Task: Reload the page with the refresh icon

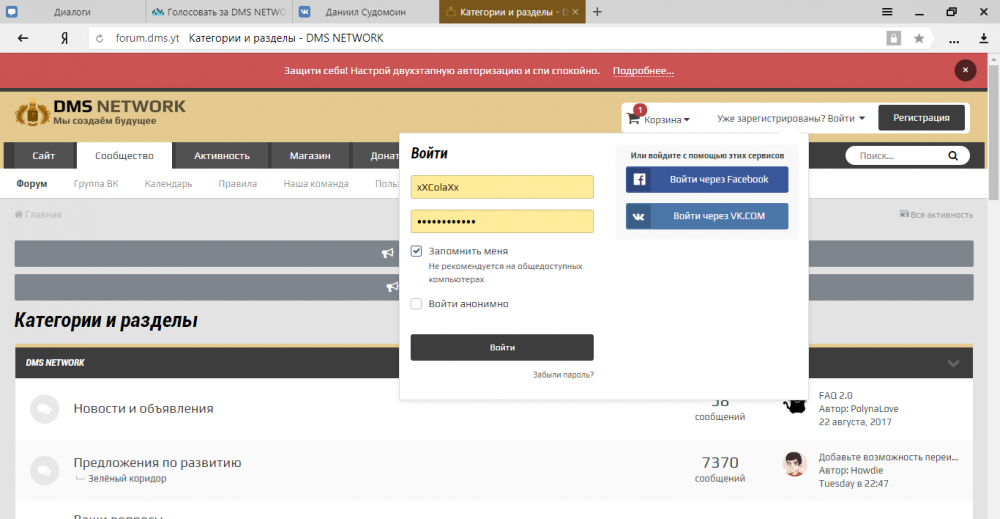Action: (98, 38)
